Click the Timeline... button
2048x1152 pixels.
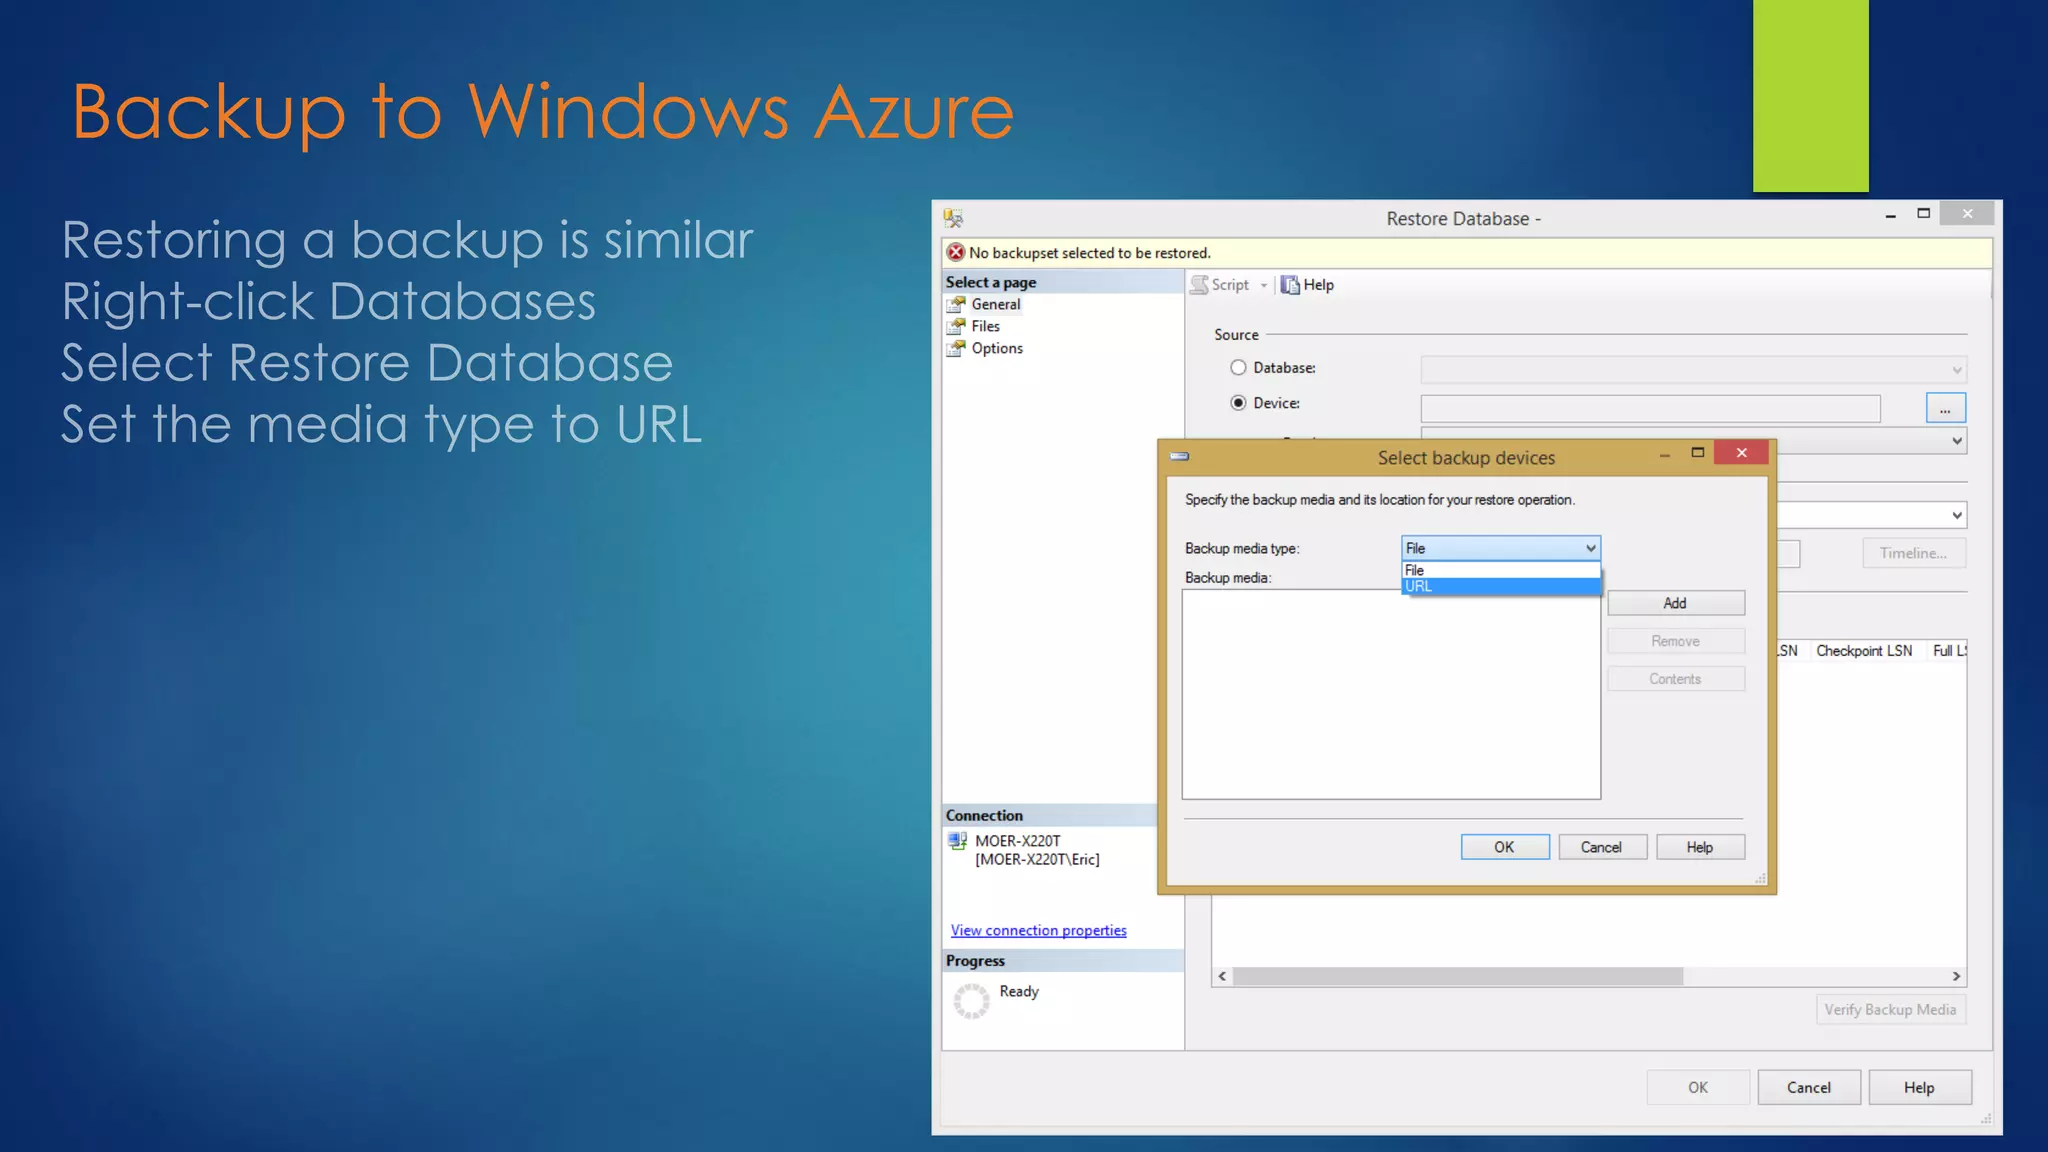tap(1913, 553)
